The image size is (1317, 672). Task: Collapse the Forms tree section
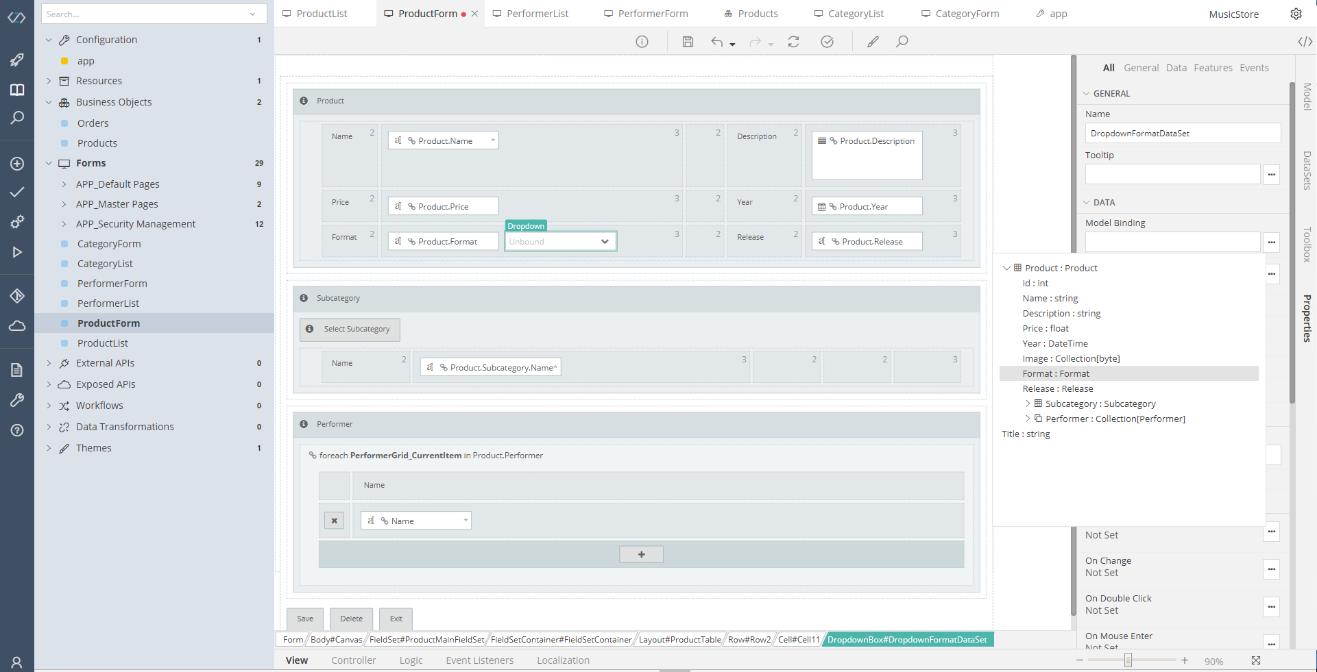(x=48, y=163)
